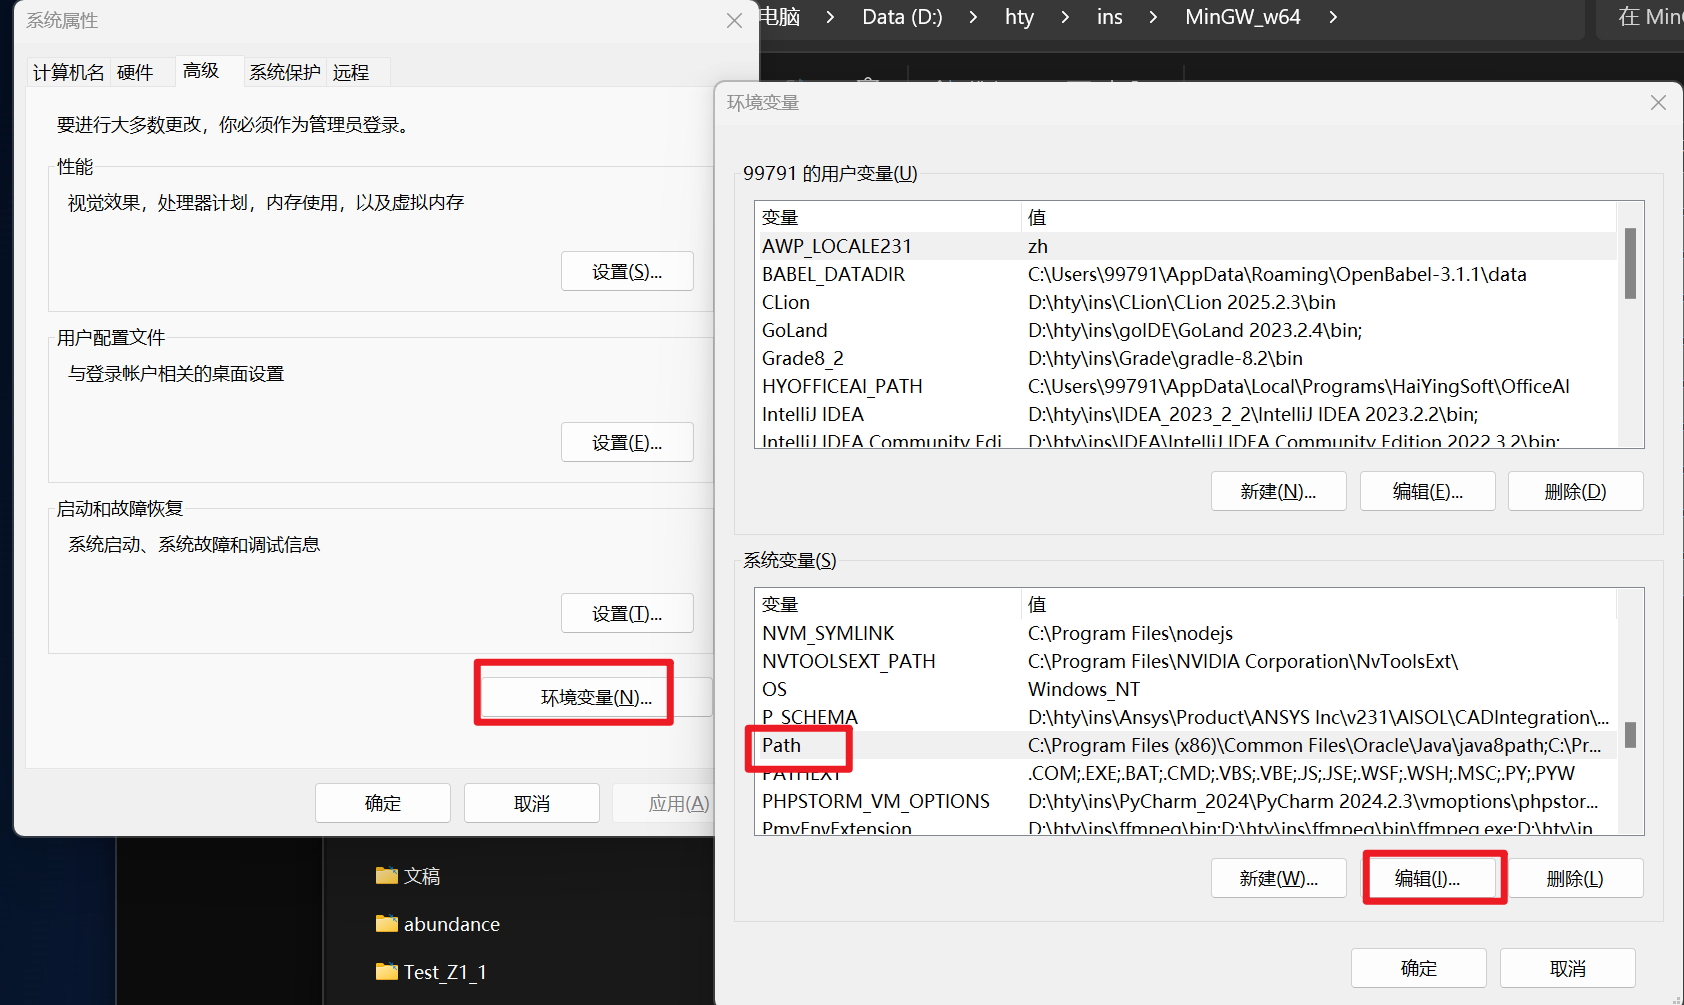Click user variables 编辑(E)... button
The width and height of the screenshot is (1684, 1005).
(x=1427, y=491)
